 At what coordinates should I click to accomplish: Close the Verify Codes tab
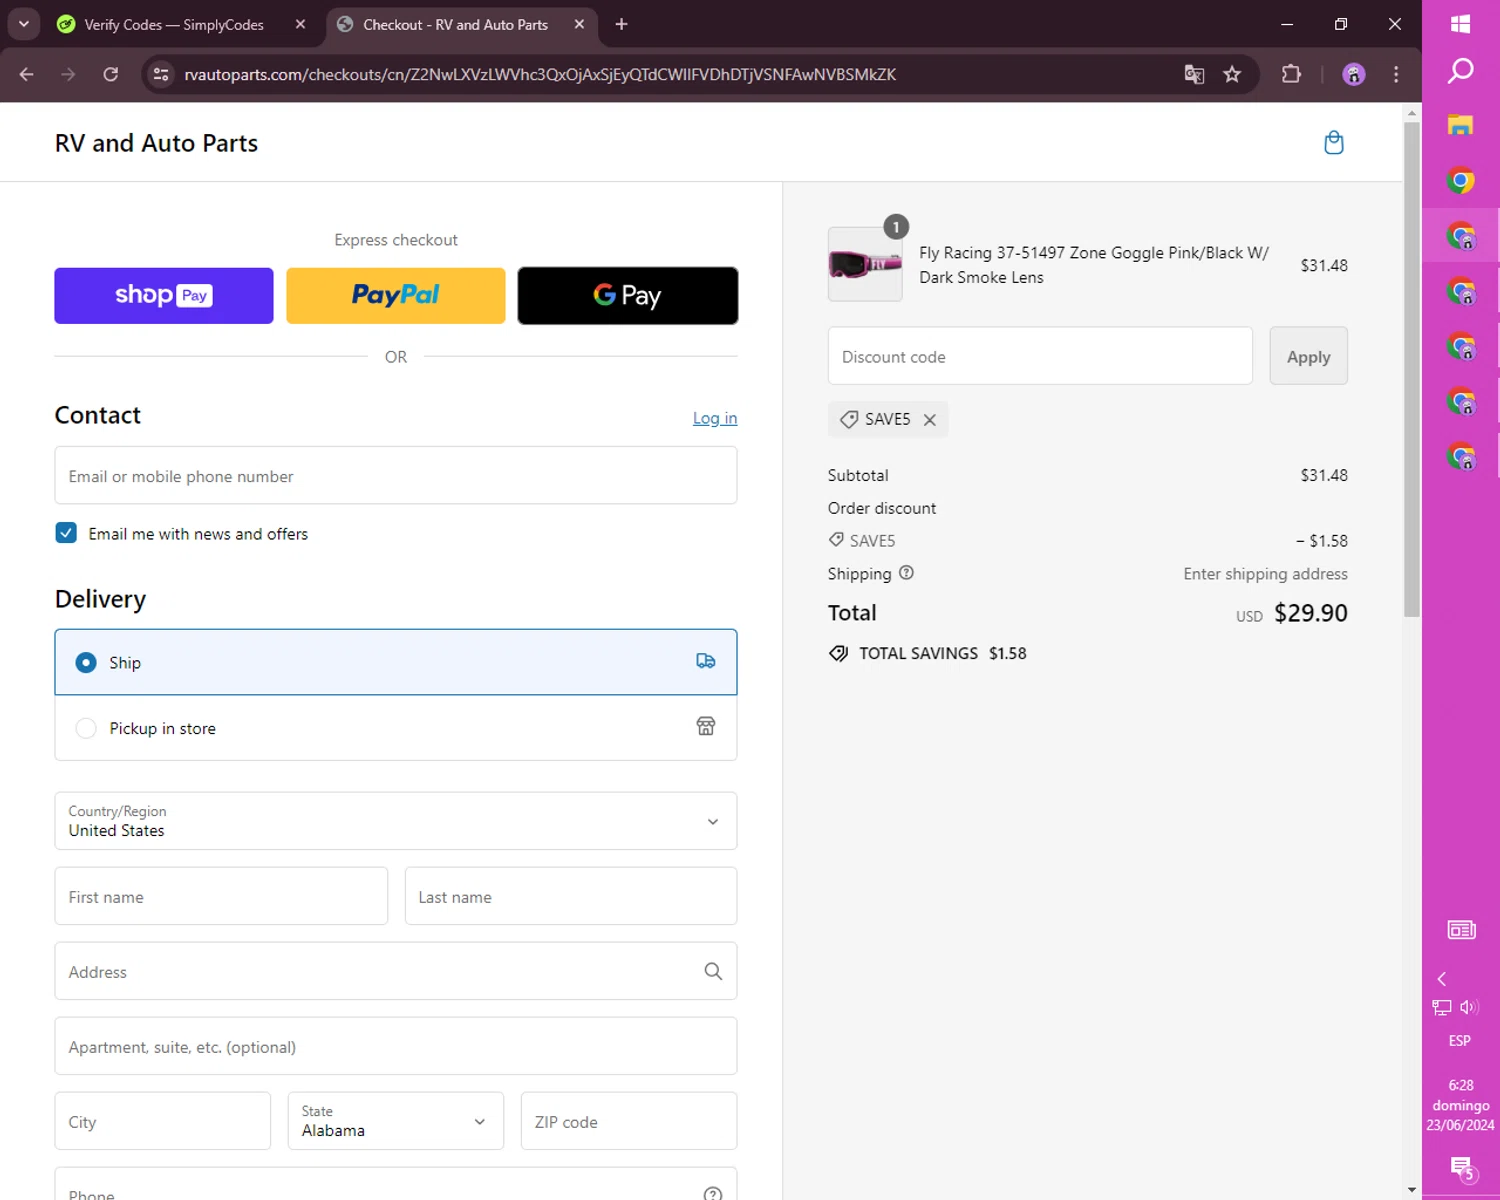pos(300,24)
